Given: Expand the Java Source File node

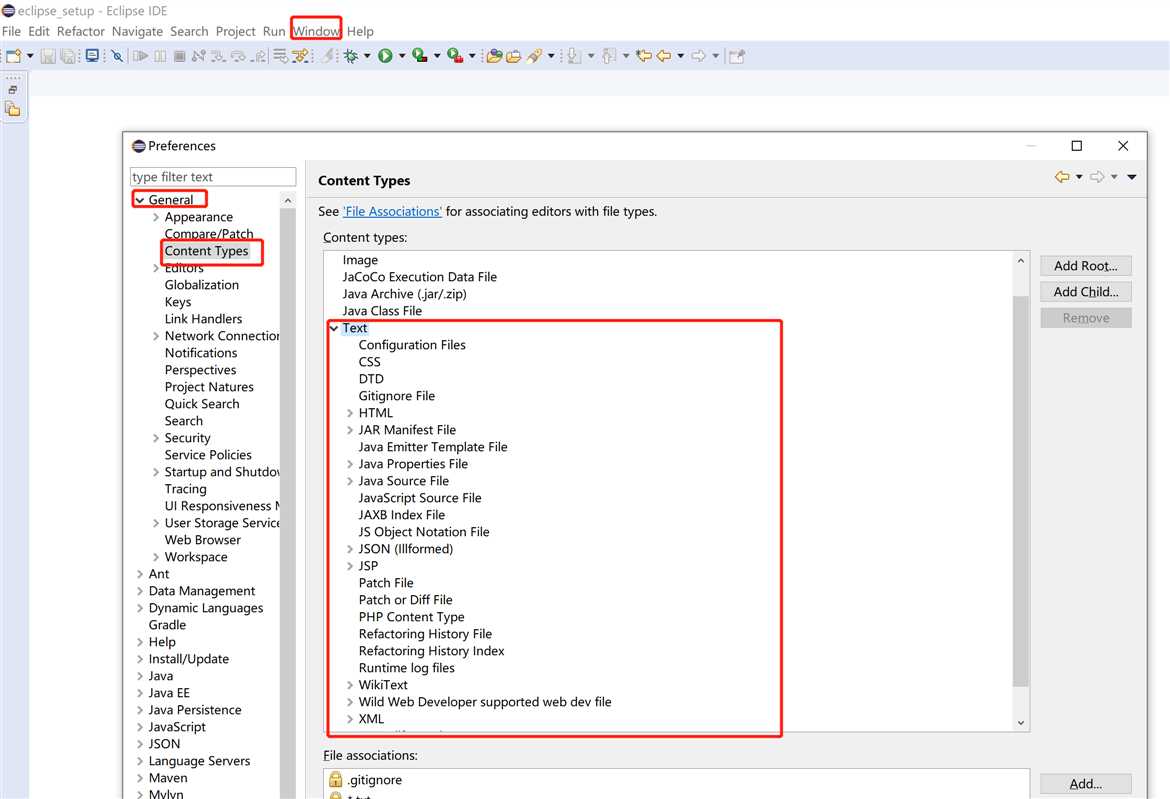Looking at the screenshot, I should (x=349, y=481).
